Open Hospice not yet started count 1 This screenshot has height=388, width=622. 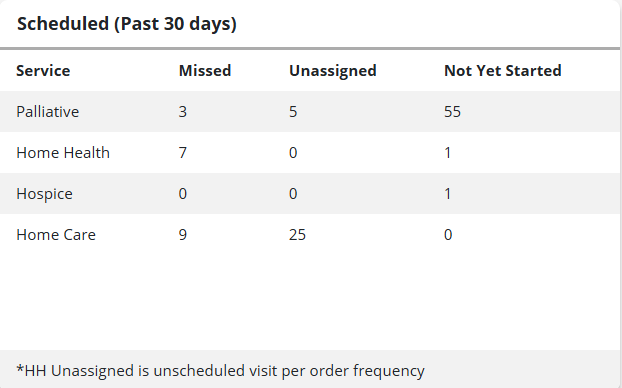coord(448,194)
